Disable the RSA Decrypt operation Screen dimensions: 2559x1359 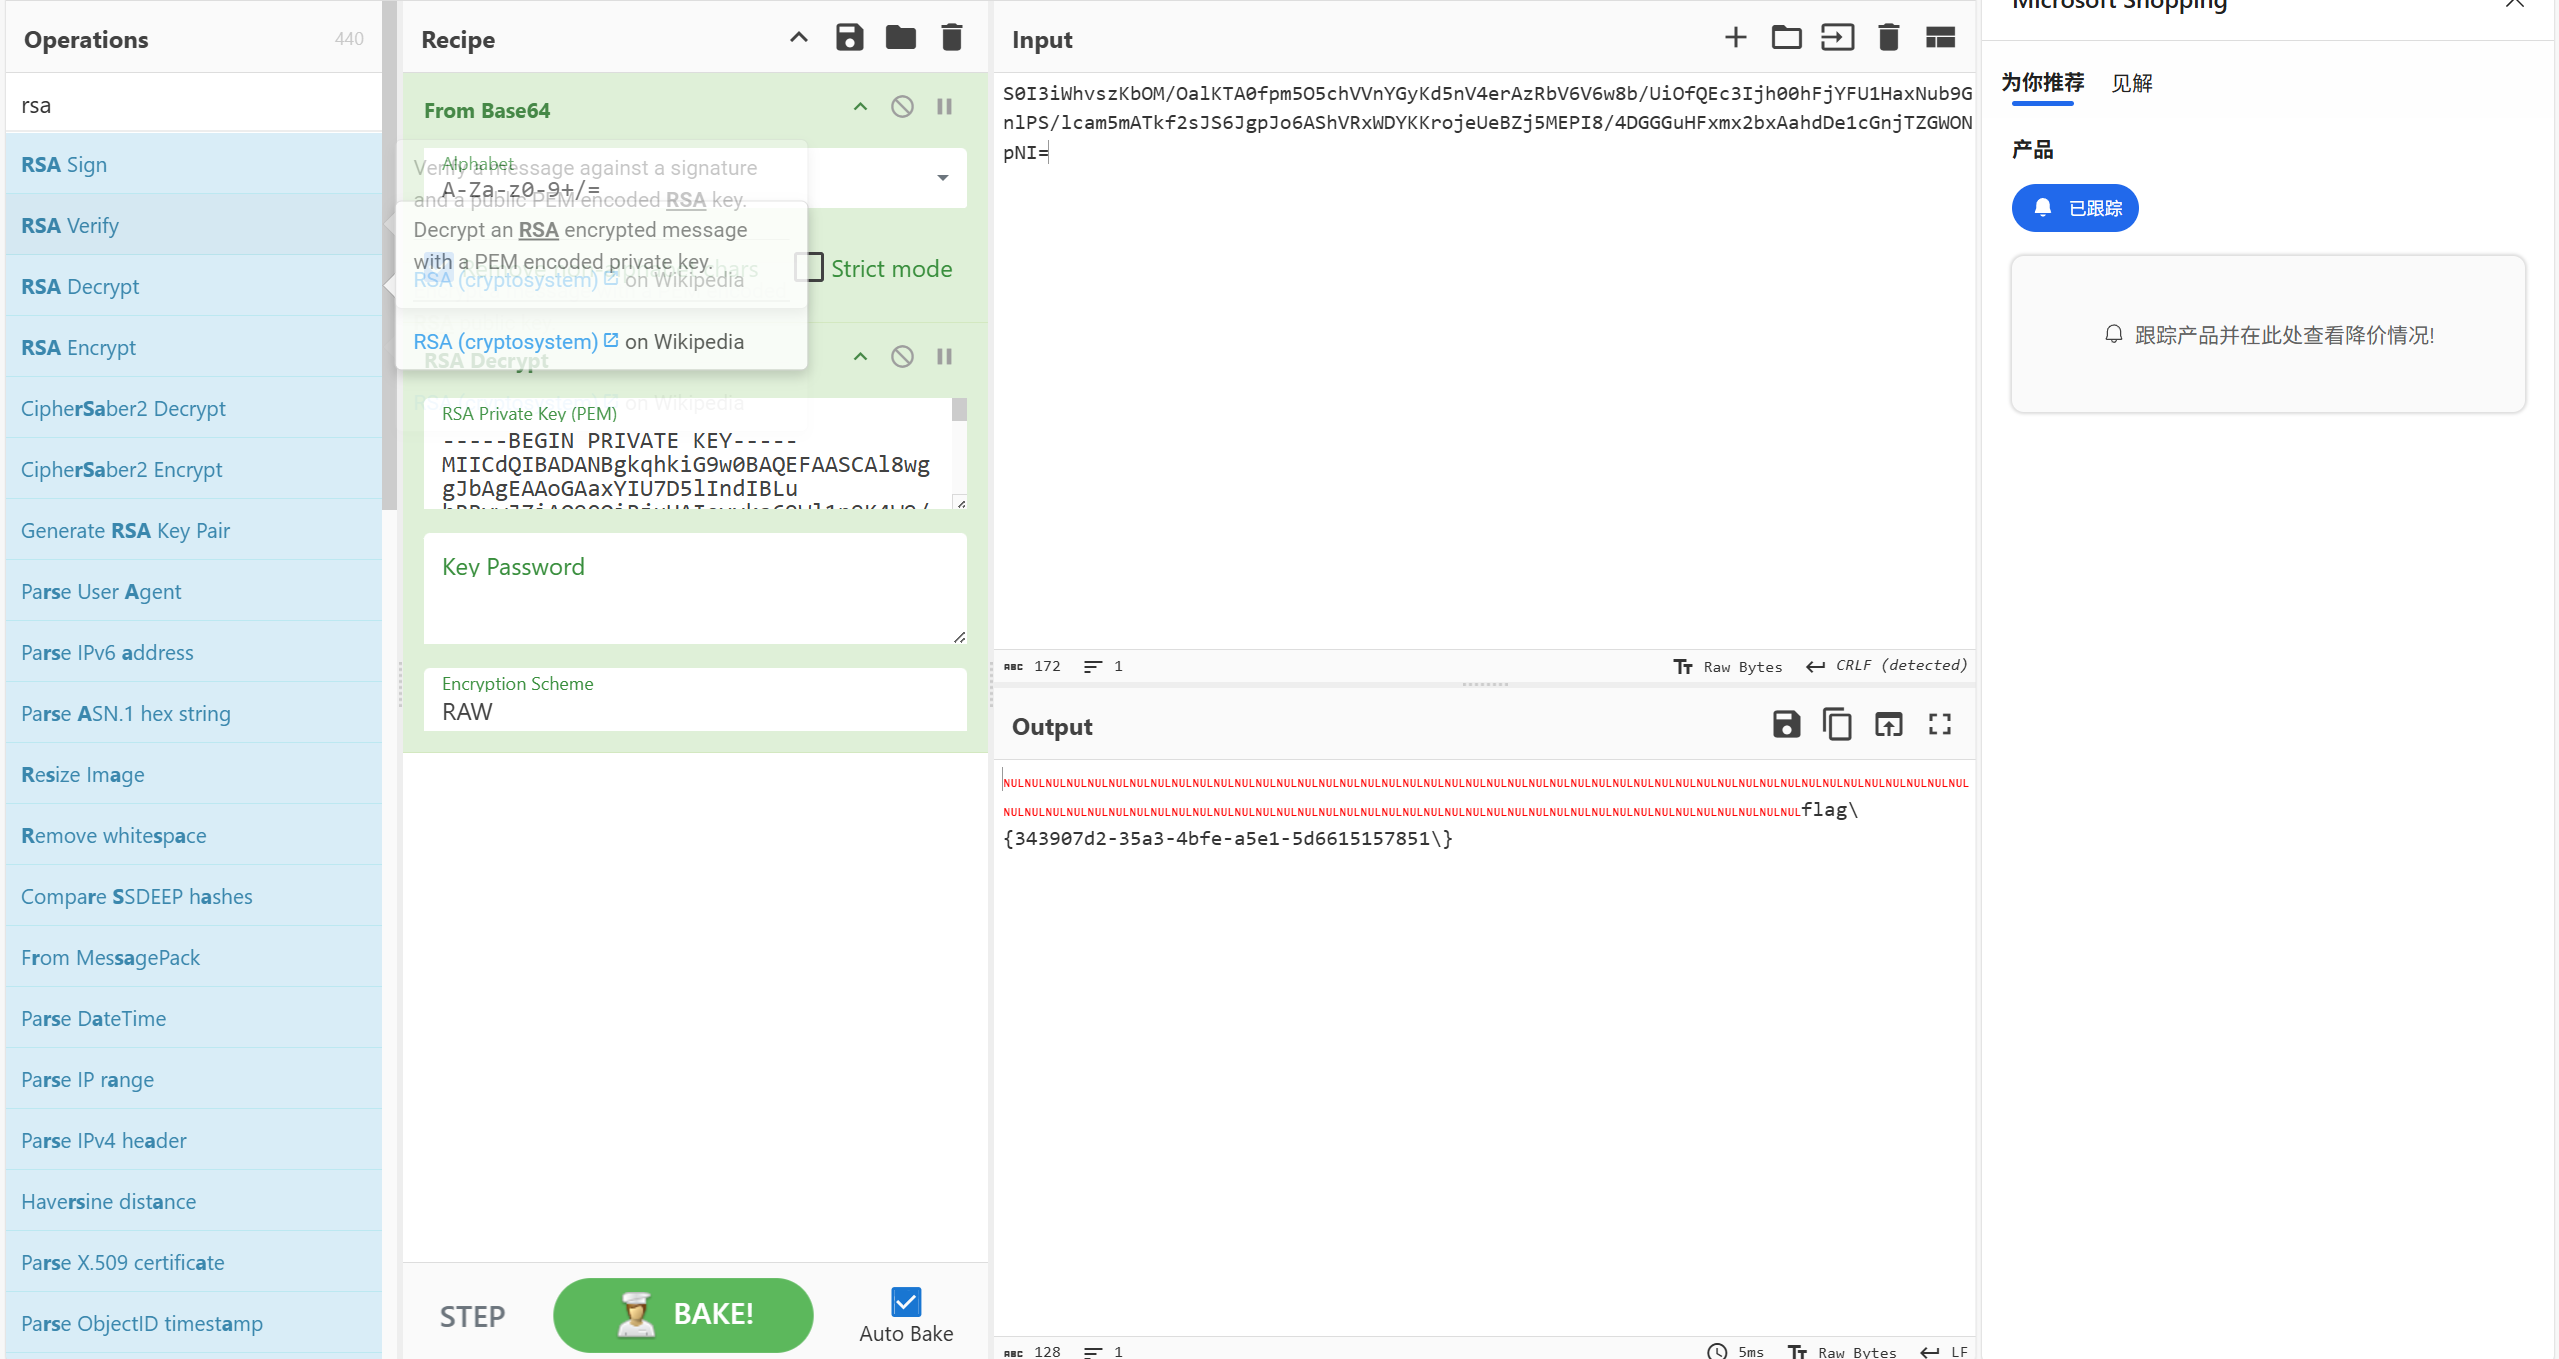[x=902, y=357]
